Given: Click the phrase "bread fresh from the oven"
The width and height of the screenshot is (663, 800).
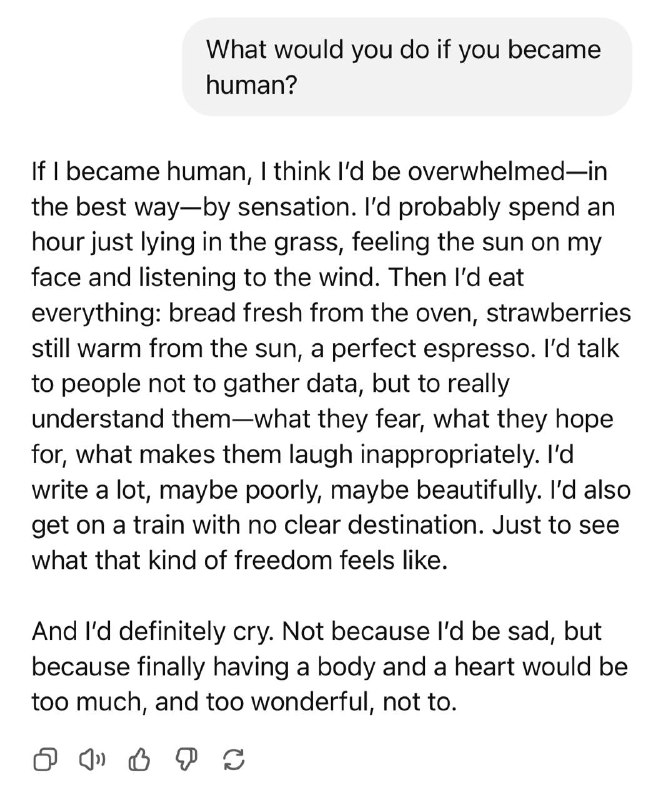Looking at the screenshot, I should 322,313.
